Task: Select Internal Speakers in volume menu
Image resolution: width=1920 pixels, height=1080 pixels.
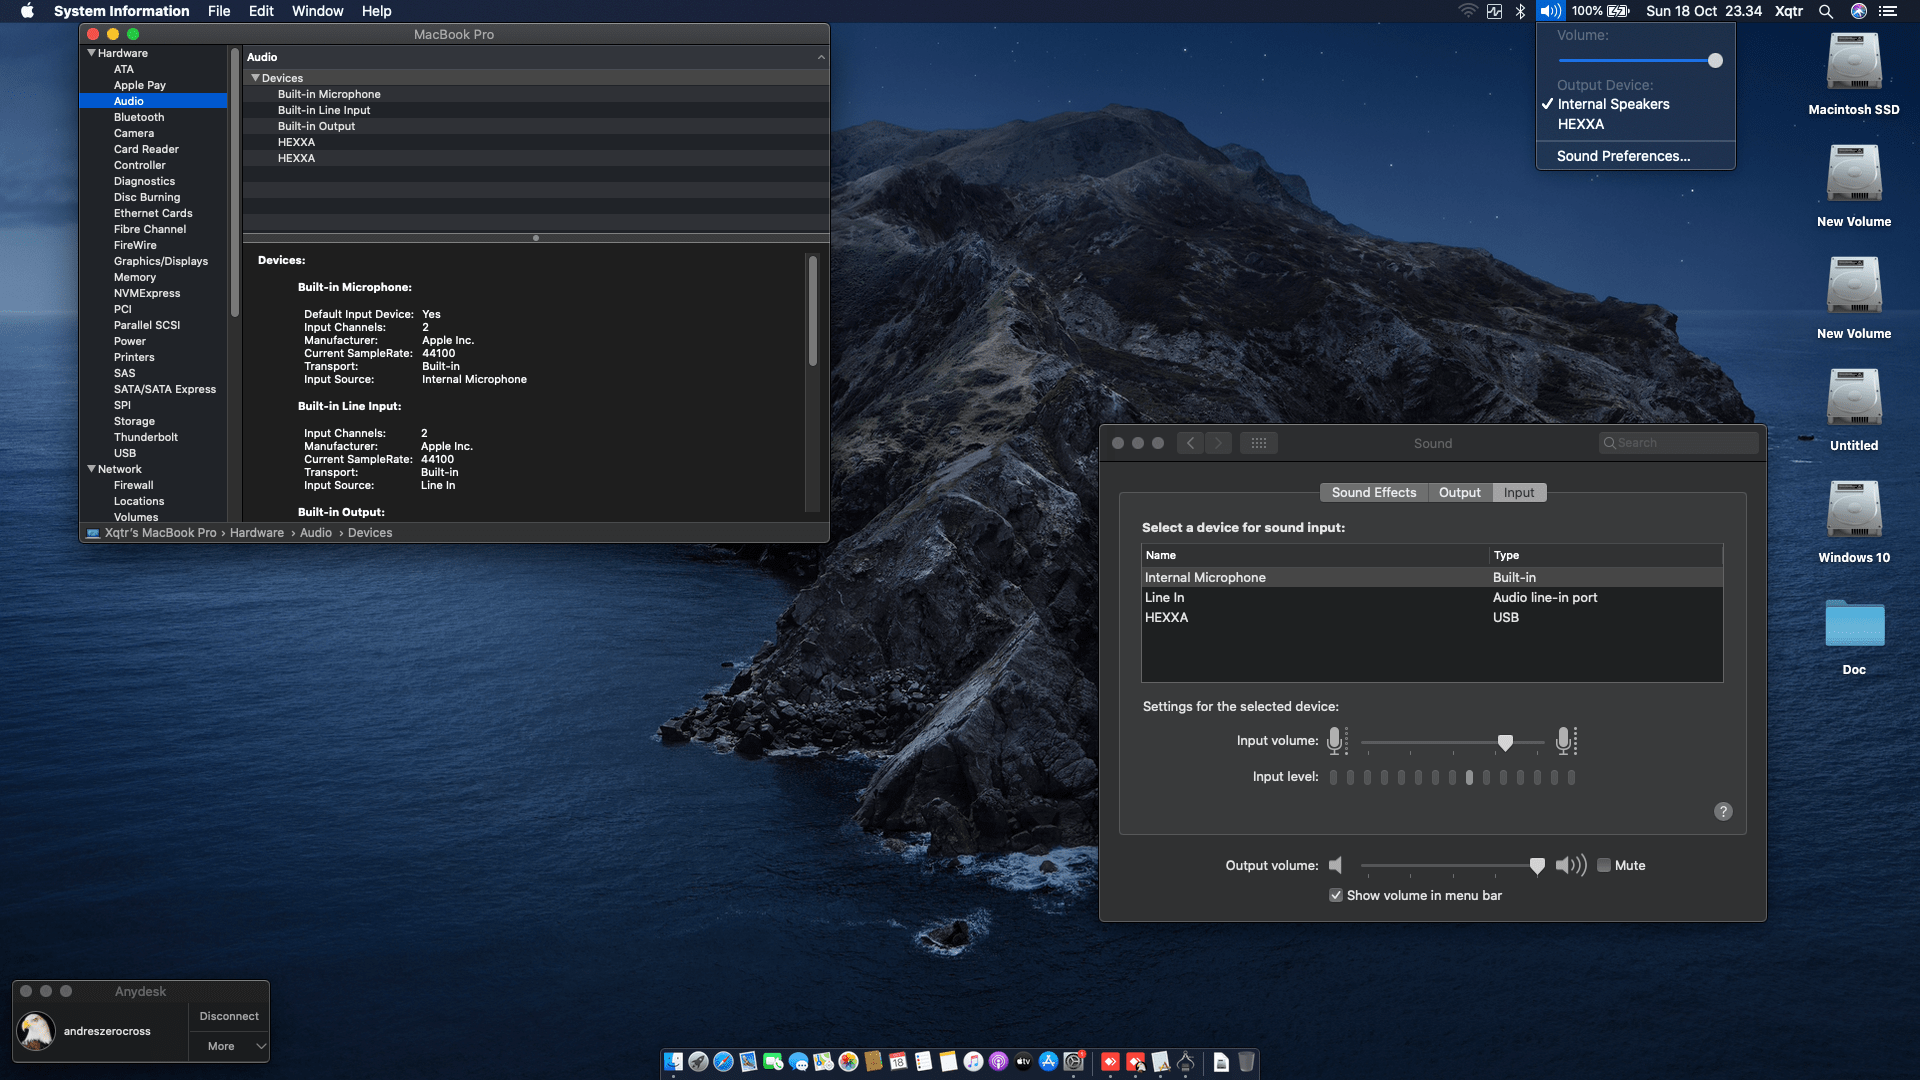Action: pos(1636,104)
